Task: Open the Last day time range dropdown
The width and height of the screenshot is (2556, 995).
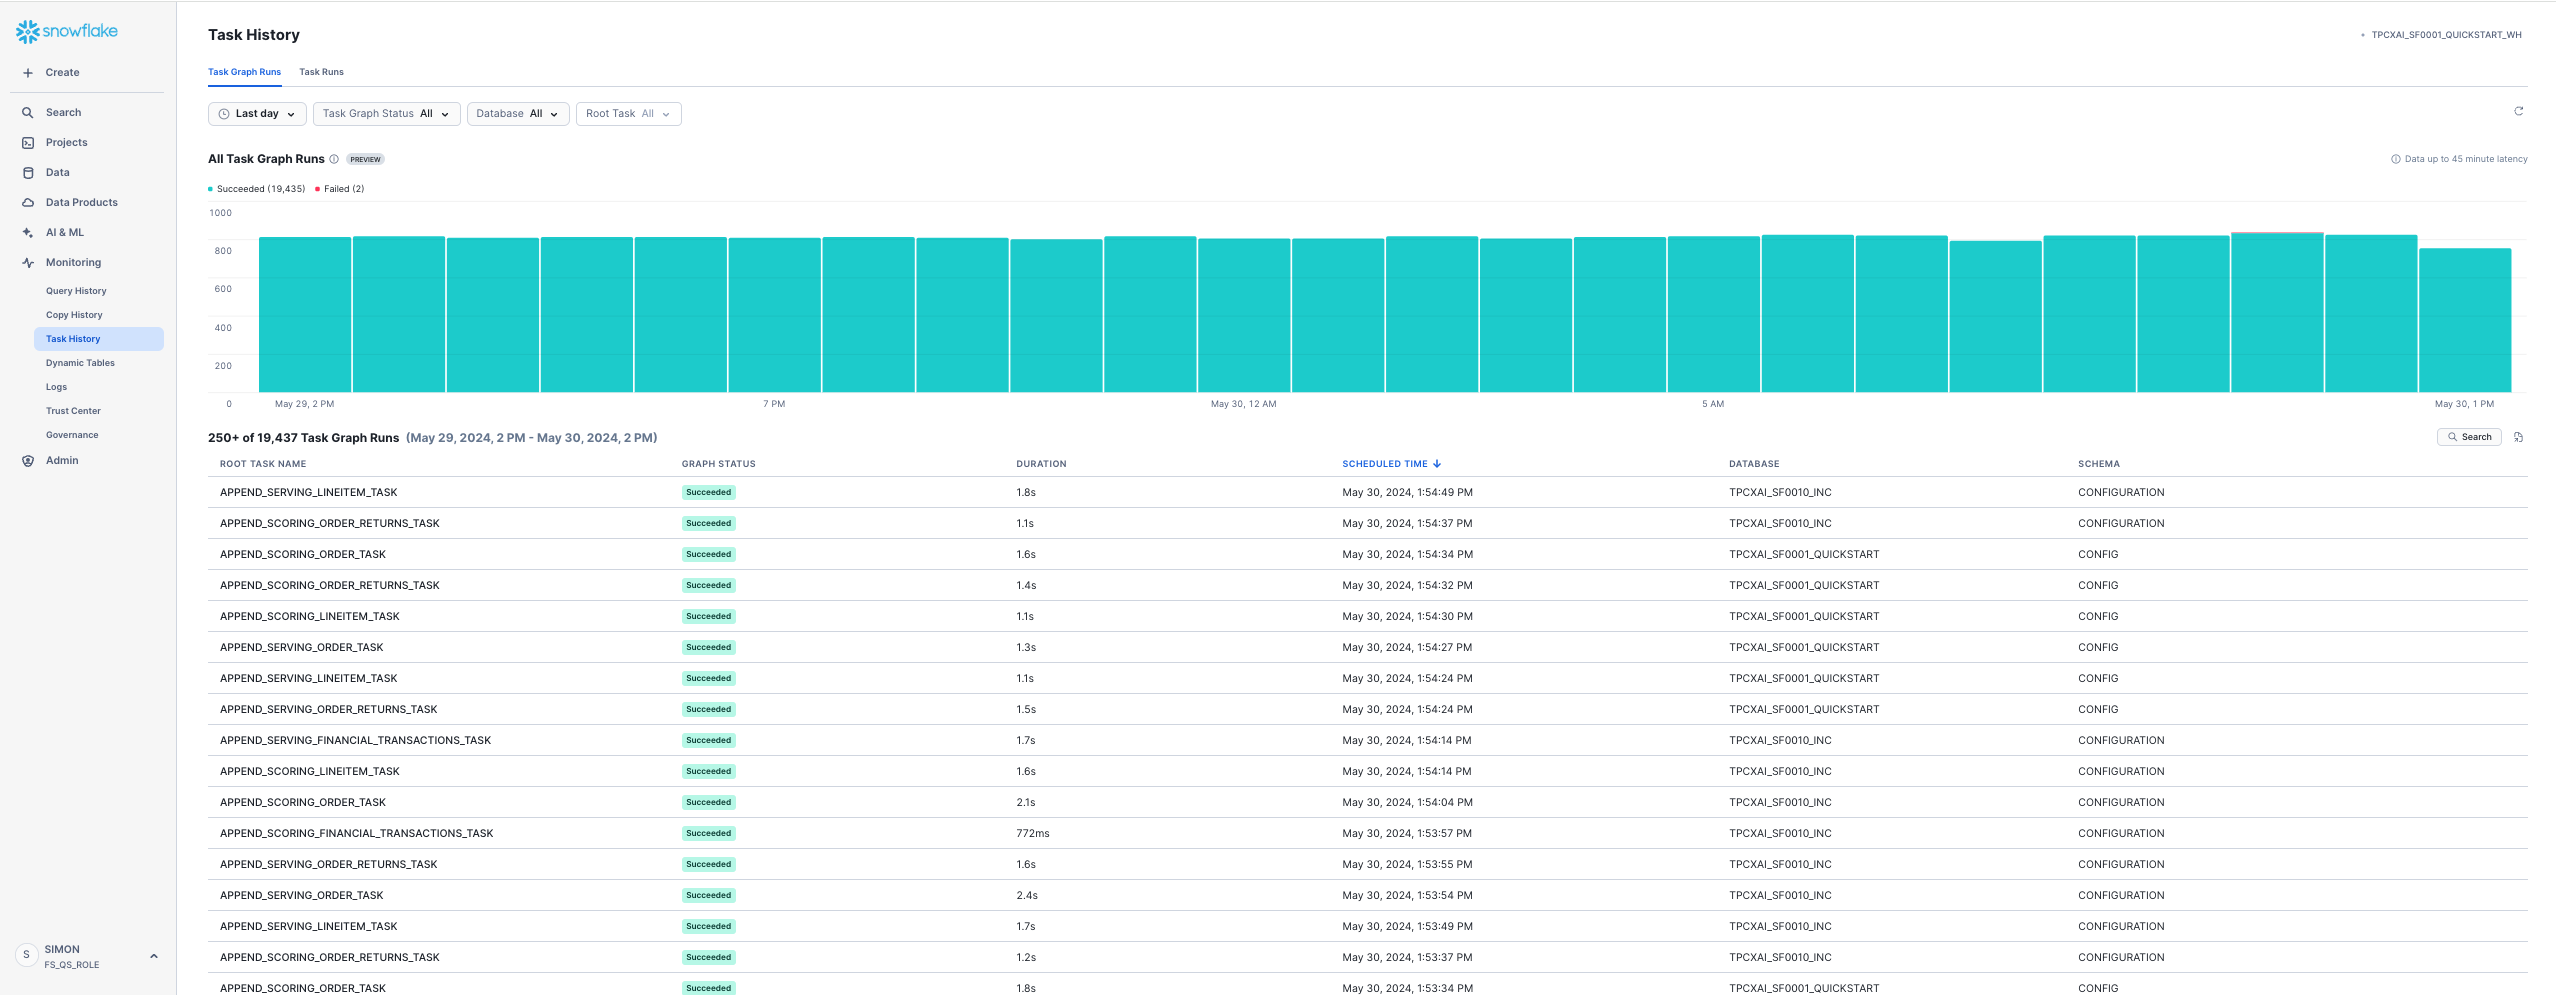Action: point(257,114)
